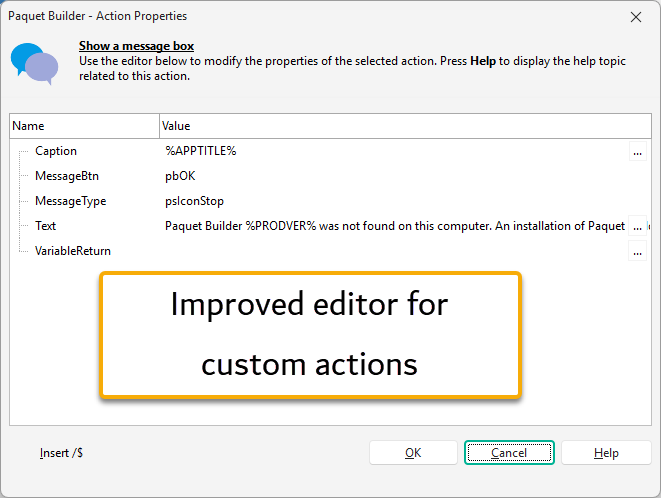Edit the %APPTITLE% caption value
Viewport: 661px width, 498px height.
pyautogui.click(x=201, y=151)
